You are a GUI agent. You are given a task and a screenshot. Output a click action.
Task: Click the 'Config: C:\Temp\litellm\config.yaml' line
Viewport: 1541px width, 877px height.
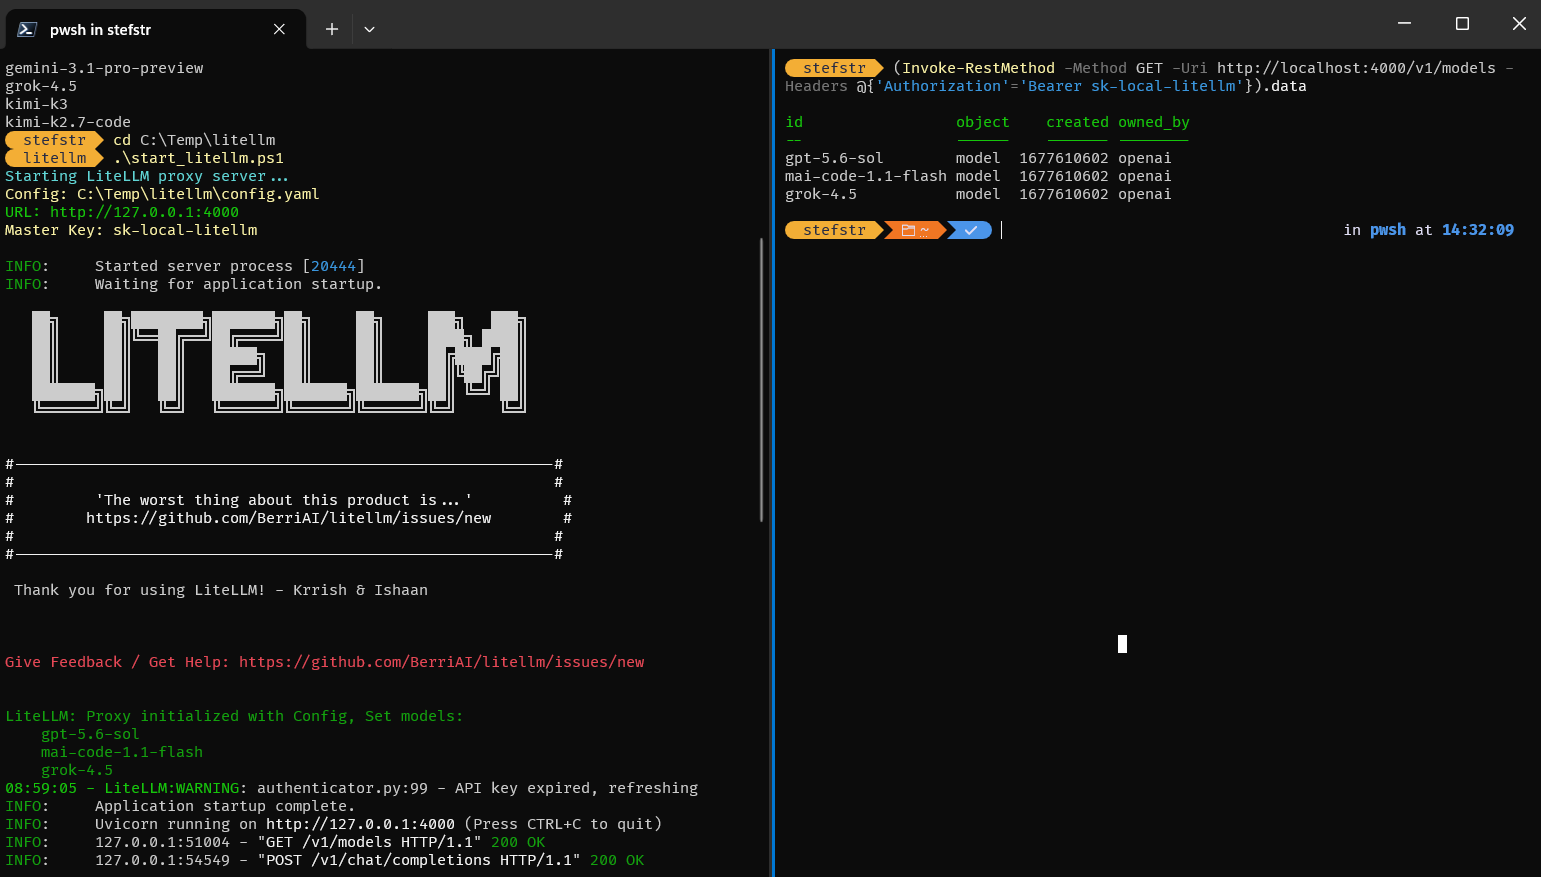point(162,194)
